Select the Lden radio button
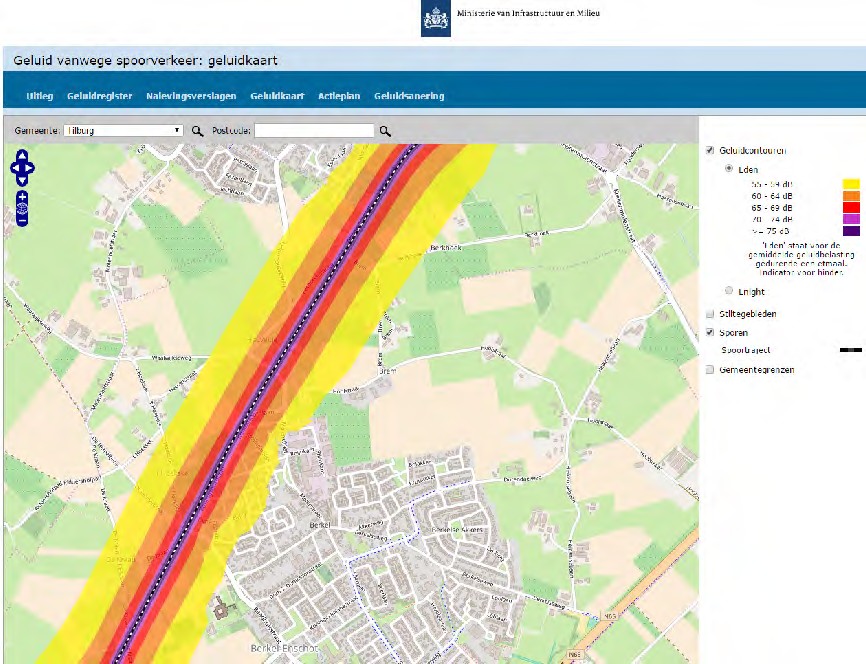The image size is (866, 664). (x=728, y=169)
